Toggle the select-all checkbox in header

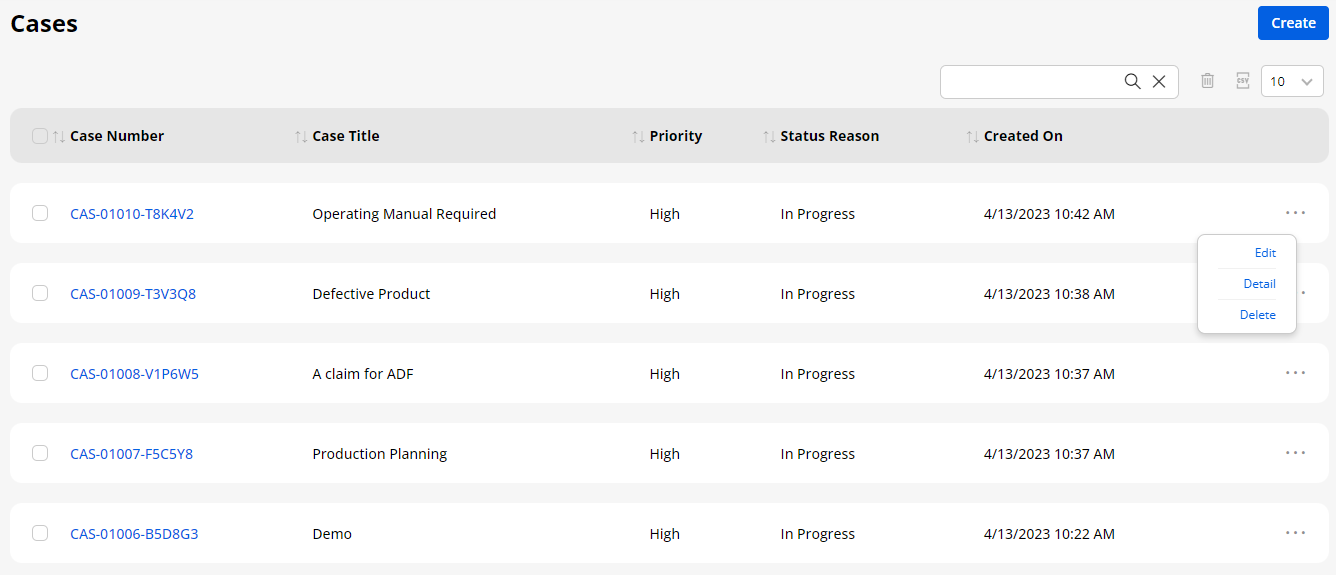click(x=40, y=136)
